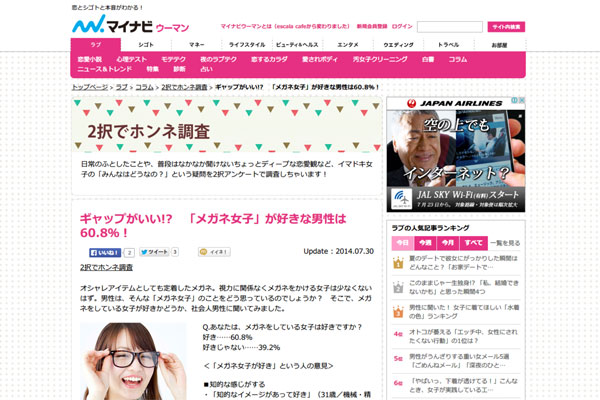
Task: Click コラム breadcrumb link
Action: point(144,87)
